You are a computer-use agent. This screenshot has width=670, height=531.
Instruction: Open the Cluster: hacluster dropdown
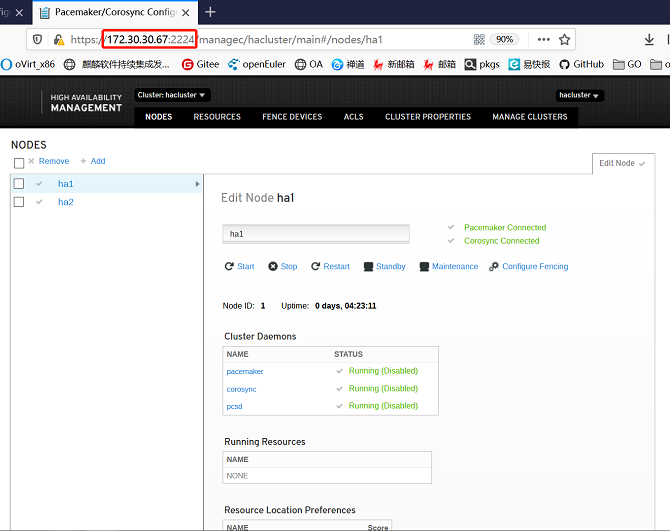[x=172, y=95]
